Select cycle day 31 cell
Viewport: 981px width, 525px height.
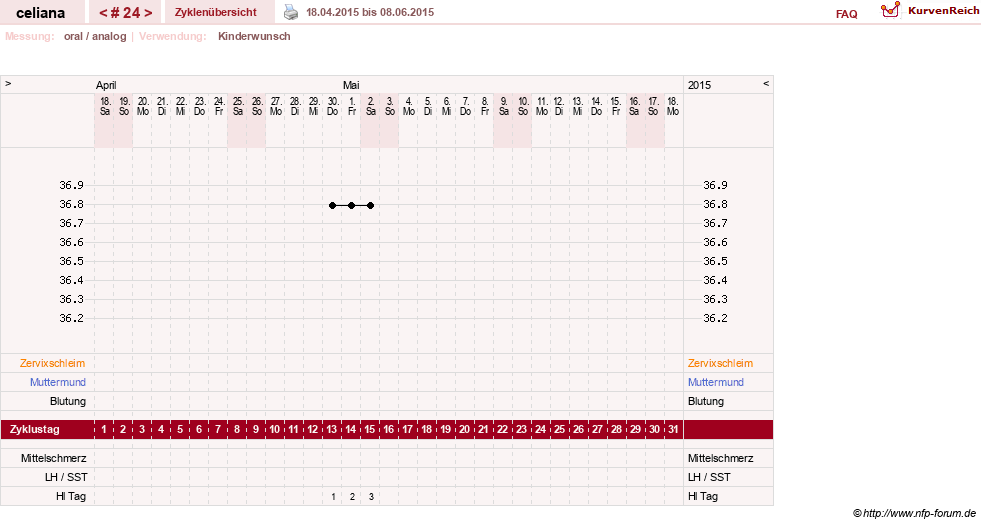673,429
